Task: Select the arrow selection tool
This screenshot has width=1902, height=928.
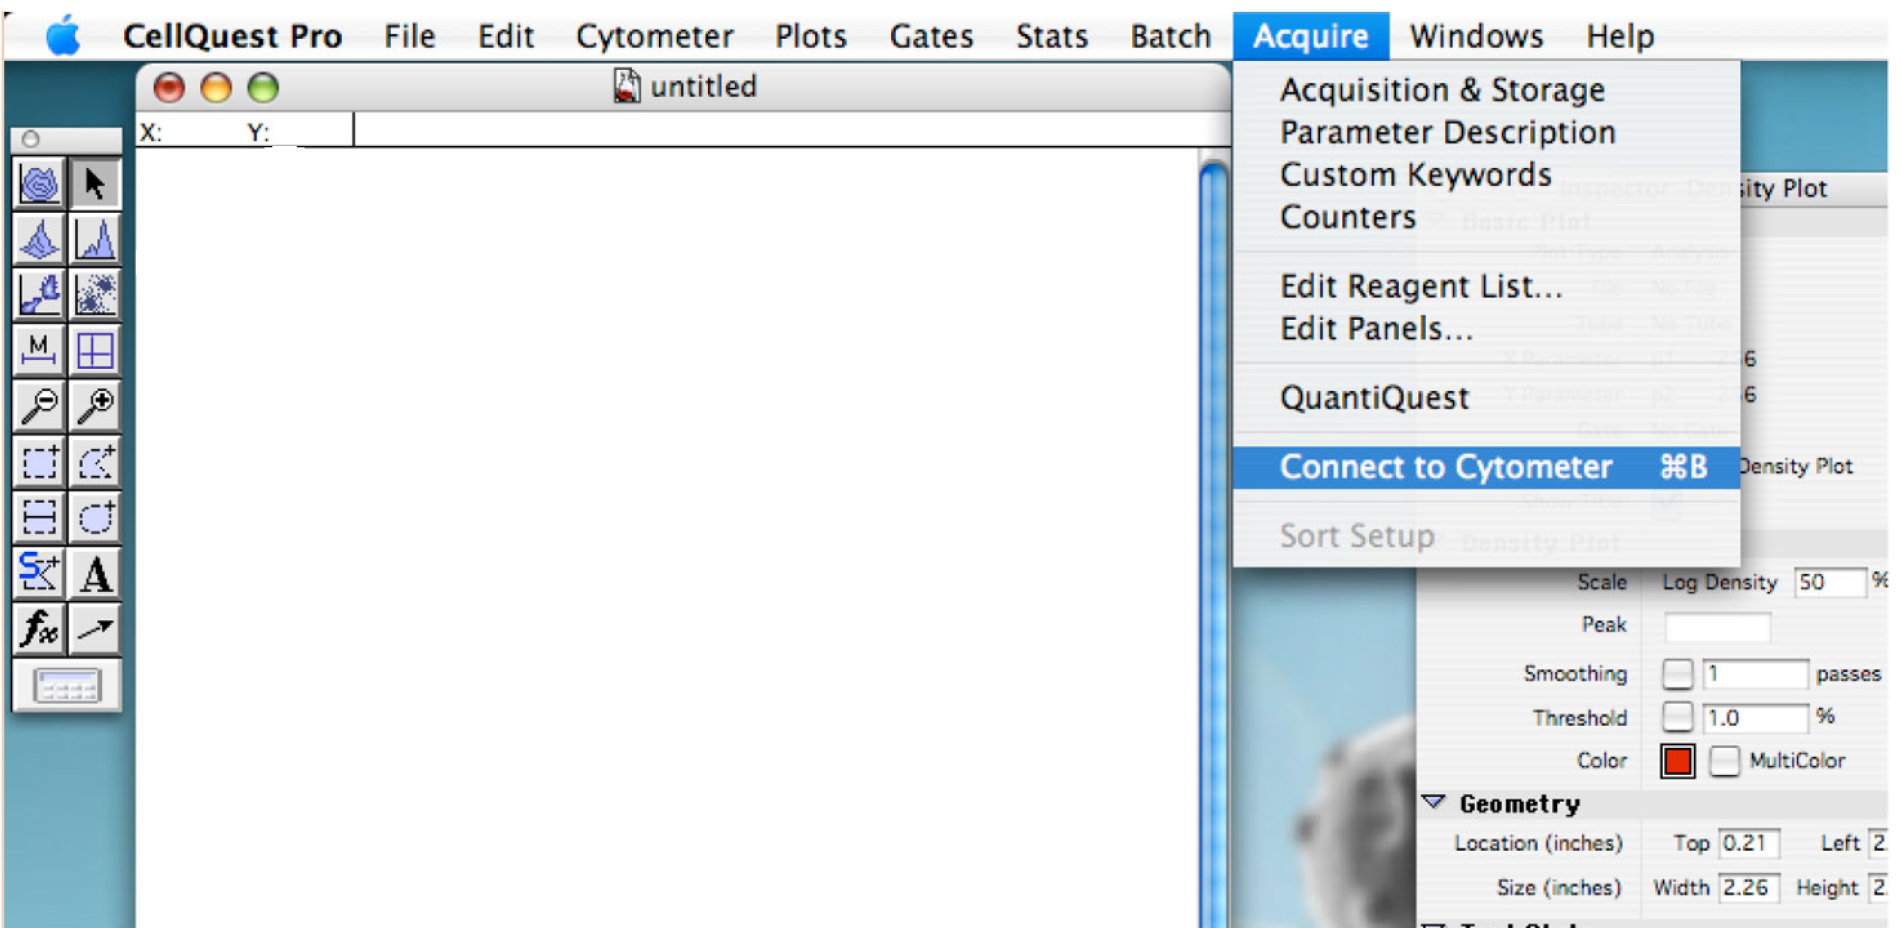Action: coord(95,184)
